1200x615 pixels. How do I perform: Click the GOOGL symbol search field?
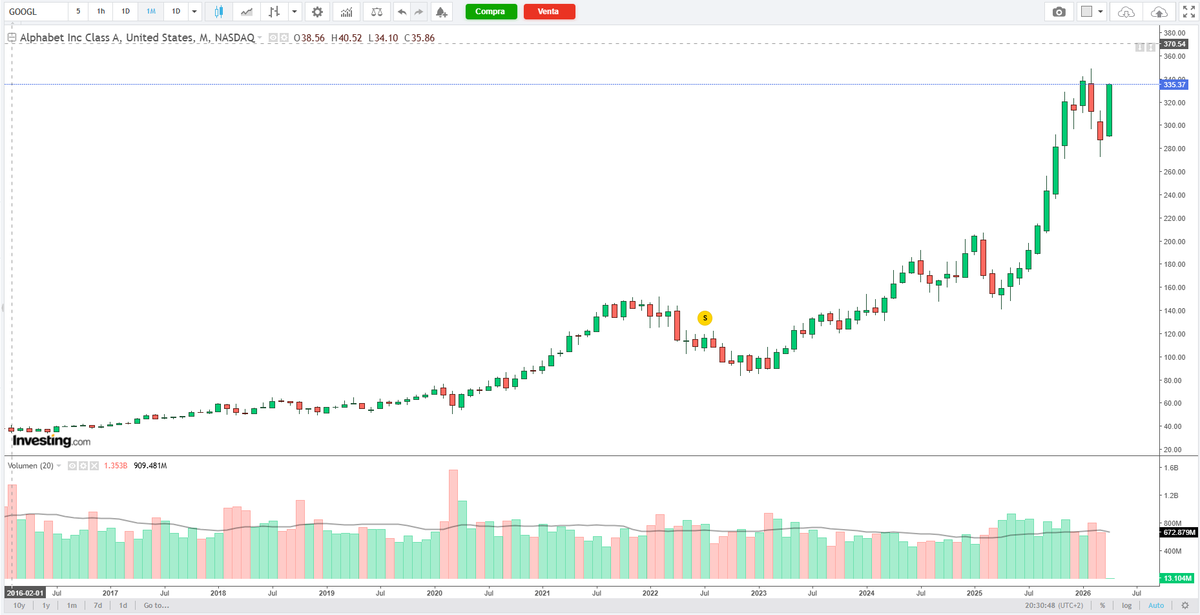pos(35,12)
